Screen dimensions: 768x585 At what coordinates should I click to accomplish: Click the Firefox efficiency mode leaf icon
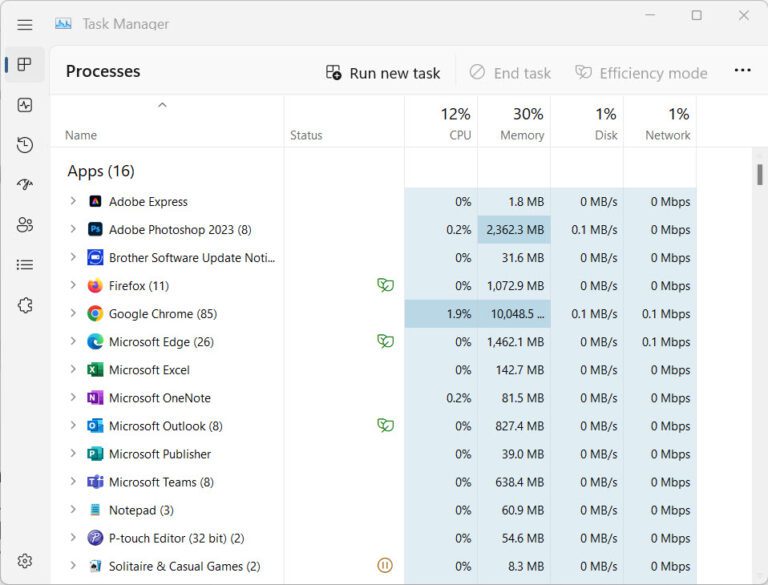385,286
